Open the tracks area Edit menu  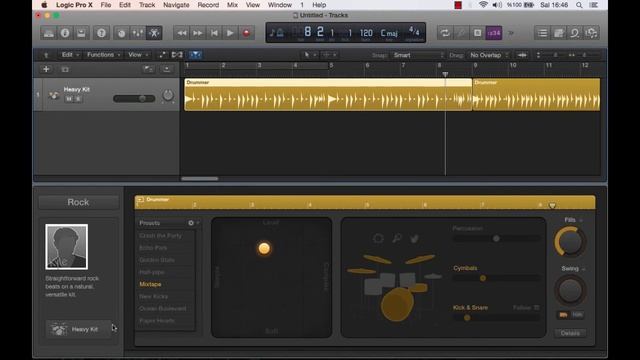tap(70, 55)
